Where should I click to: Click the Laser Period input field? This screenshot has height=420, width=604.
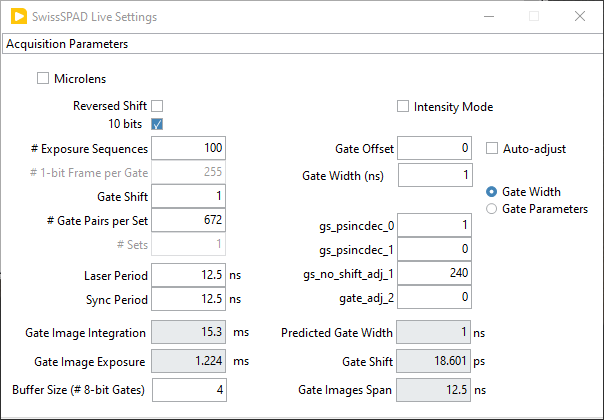[188, 275]
